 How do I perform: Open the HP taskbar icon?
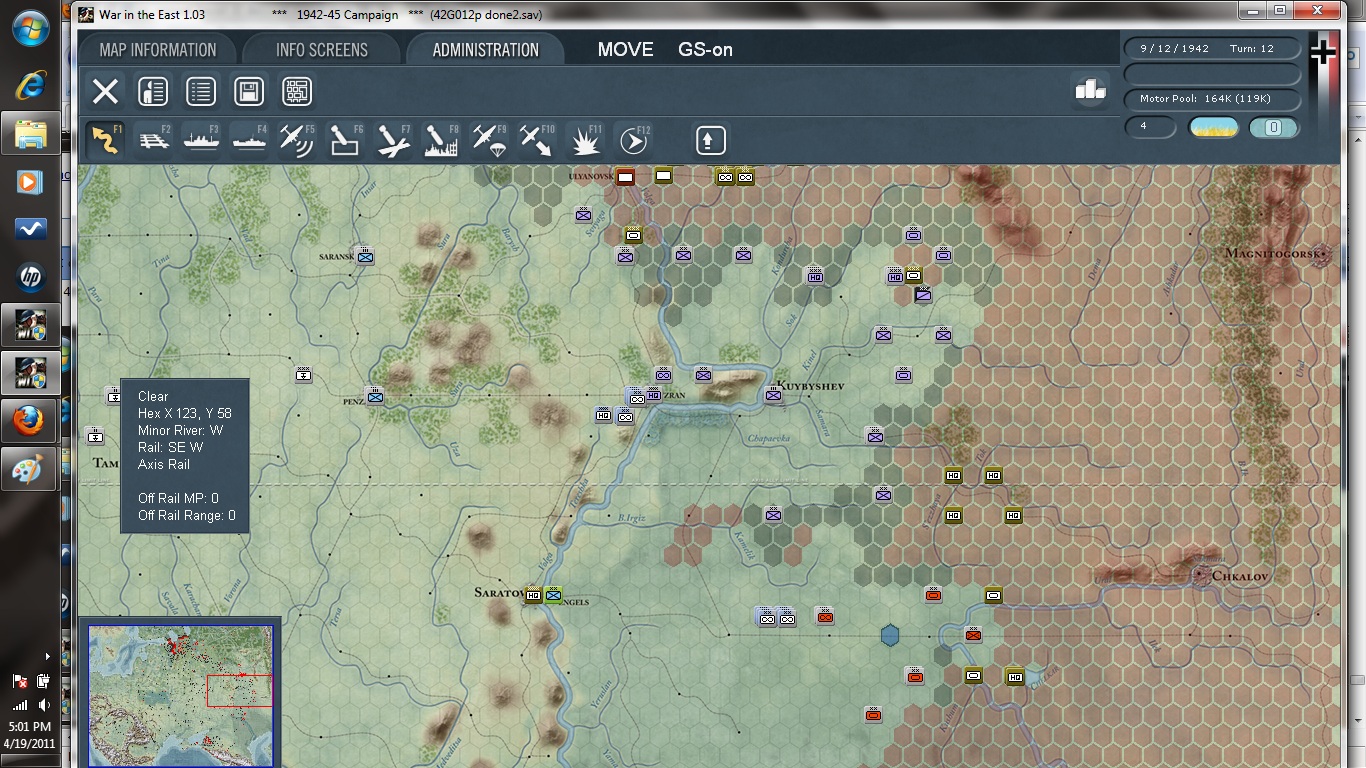[30, 278]
